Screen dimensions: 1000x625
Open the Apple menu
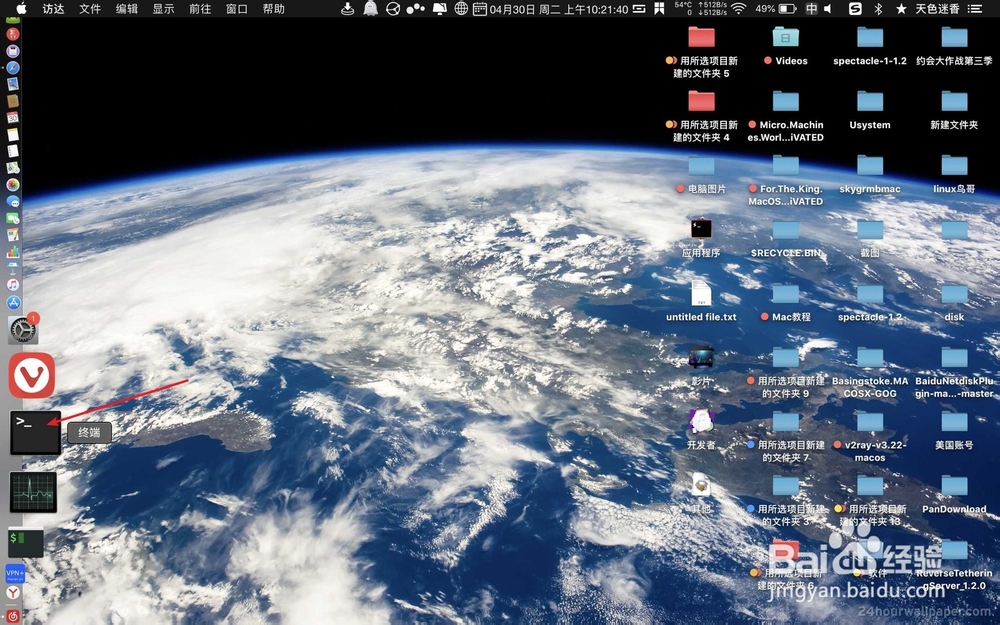pos(21,8)
